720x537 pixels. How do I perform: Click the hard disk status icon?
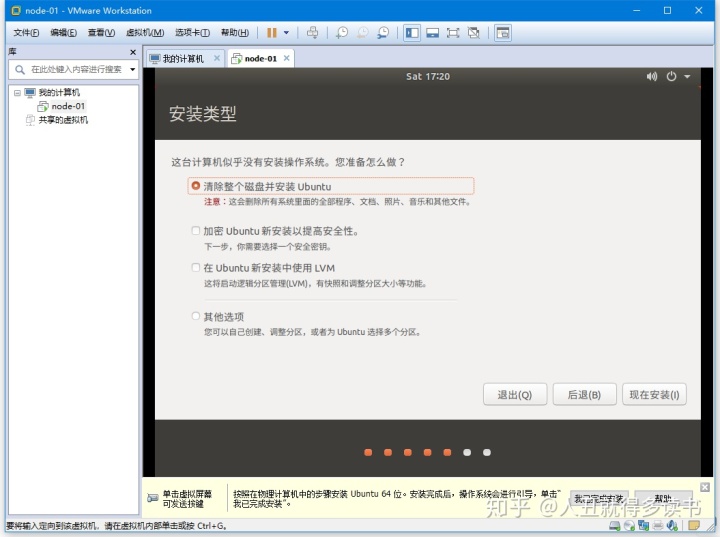(x=614, y=525)
